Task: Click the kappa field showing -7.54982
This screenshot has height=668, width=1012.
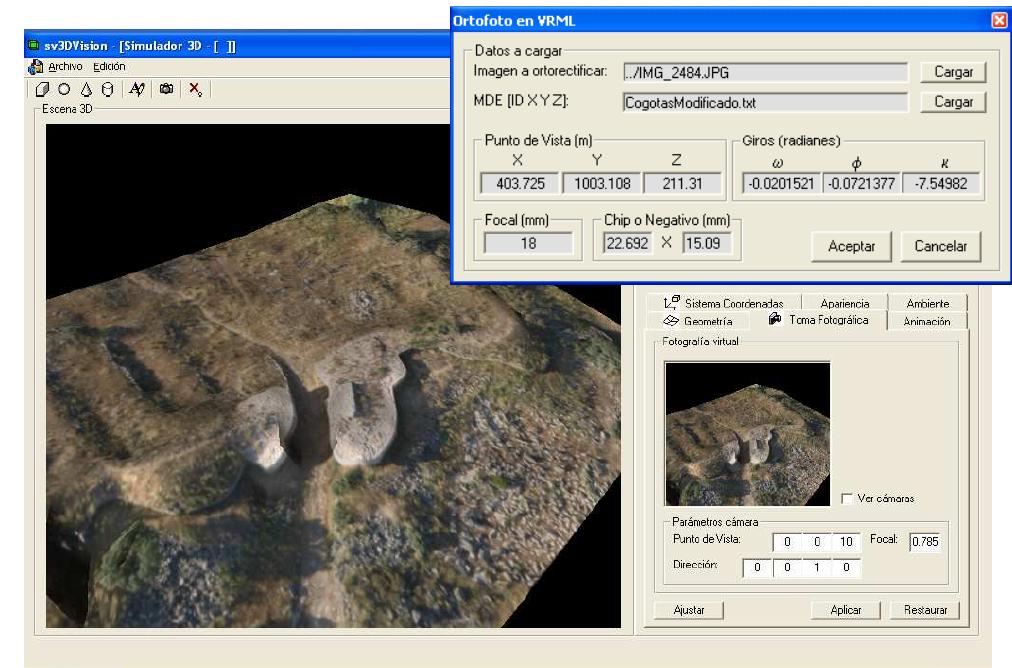Action: coord(941,183)
